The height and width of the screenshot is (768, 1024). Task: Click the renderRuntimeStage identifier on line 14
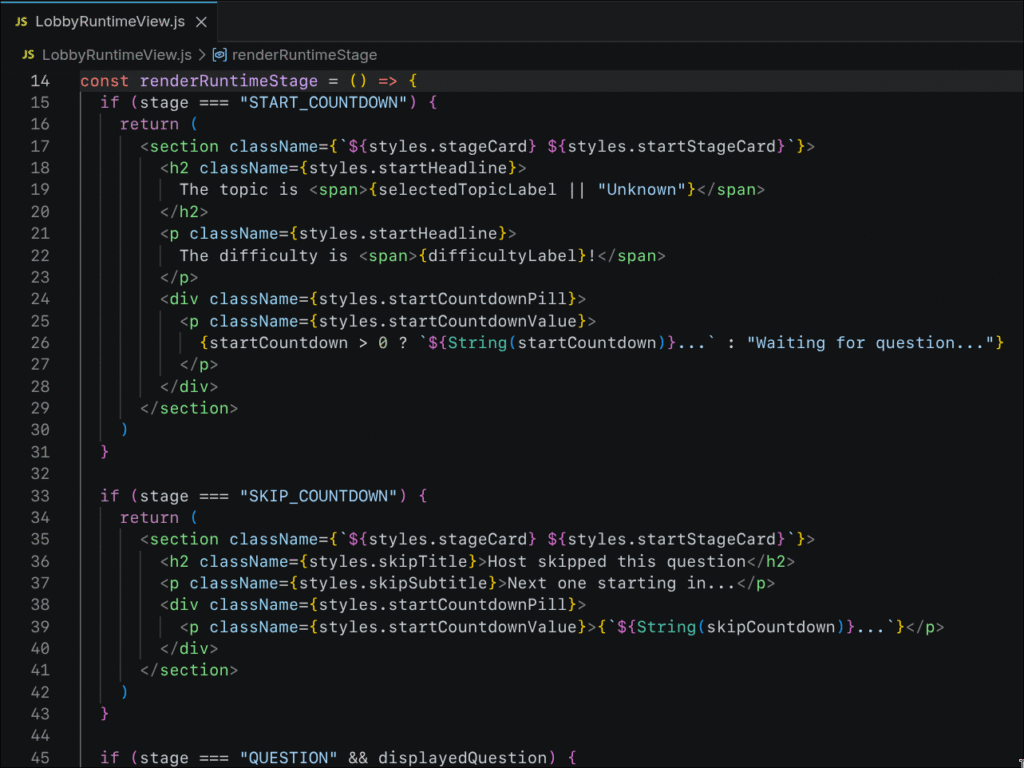tap(229, 81)
